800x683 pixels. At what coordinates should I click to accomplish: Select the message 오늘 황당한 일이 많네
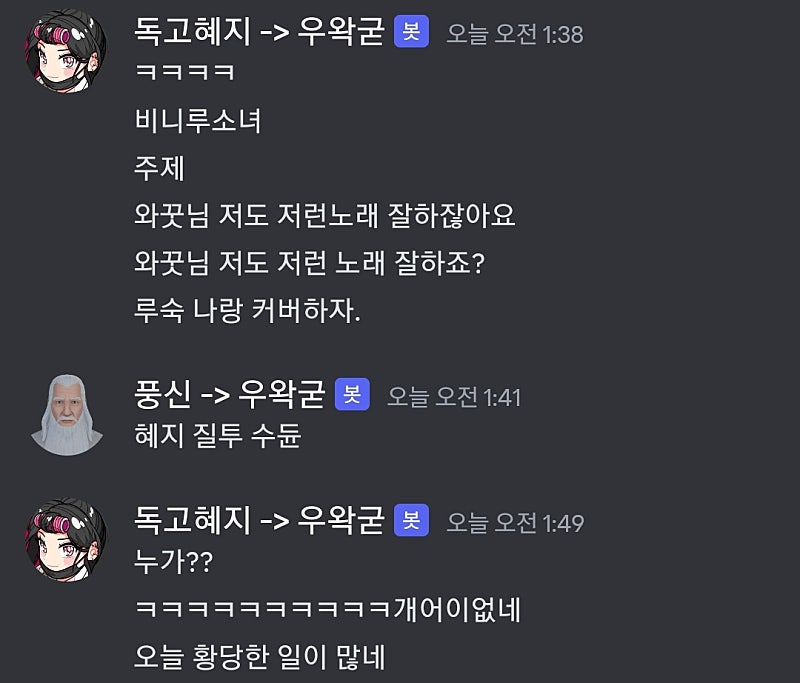click(x=260, y=656)
